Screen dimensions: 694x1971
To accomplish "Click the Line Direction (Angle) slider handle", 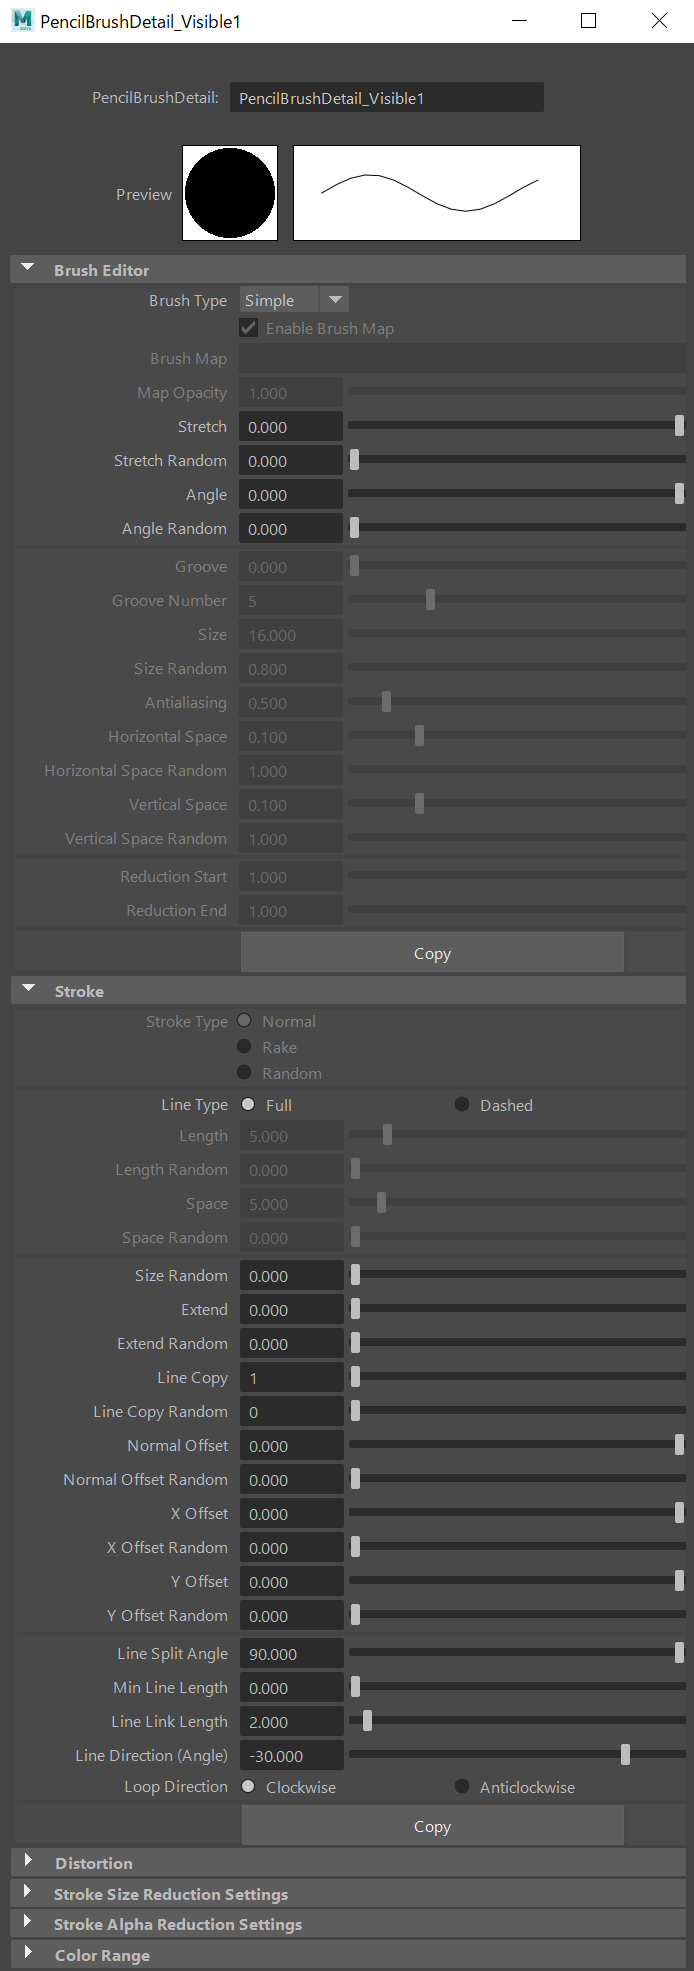I will 626,1755.
